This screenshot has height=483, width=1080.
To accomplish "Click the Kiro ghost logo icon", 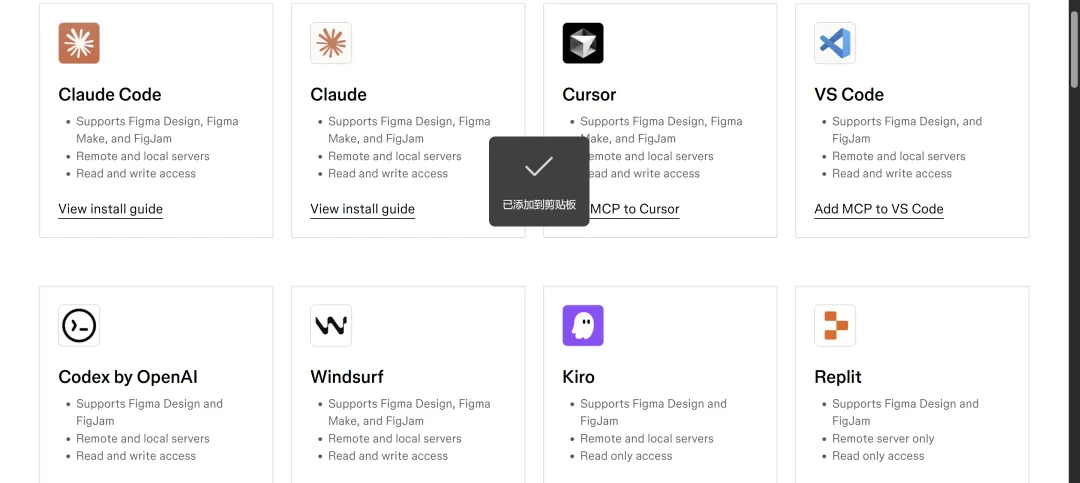I will click(x=583, y=325).
